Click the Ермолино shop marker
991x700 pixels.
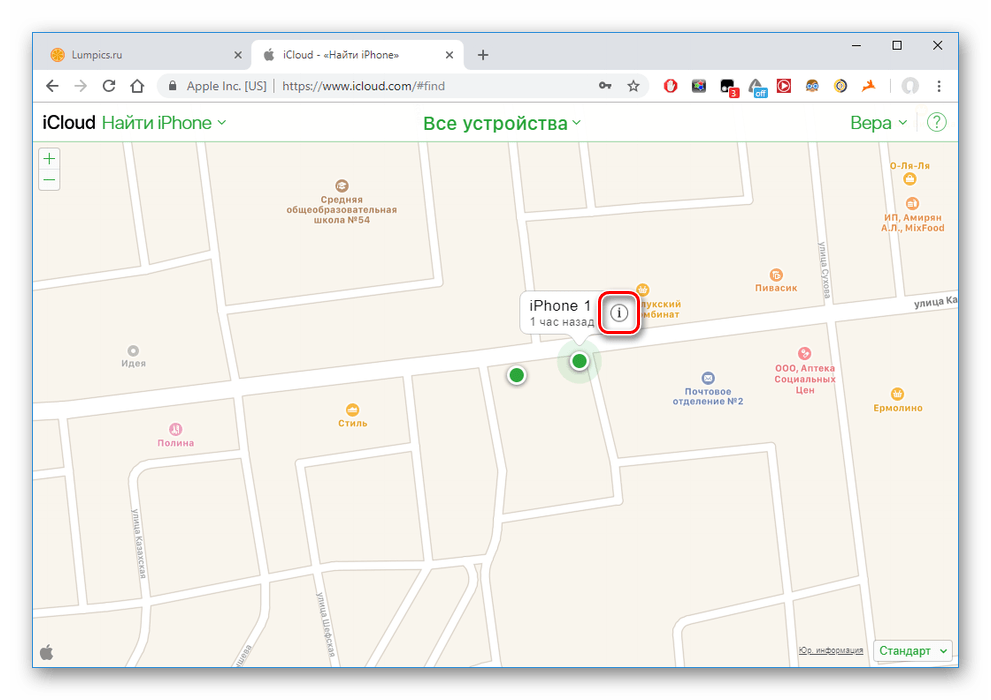(x=897, y=394)
